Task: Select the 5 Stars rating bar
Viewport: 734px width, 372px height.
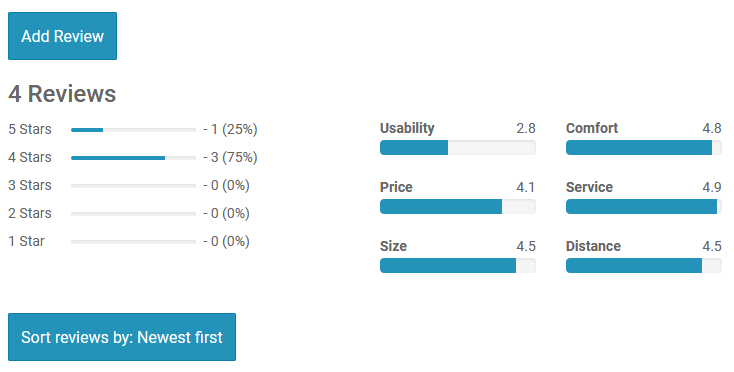Action: pos(133,130)
